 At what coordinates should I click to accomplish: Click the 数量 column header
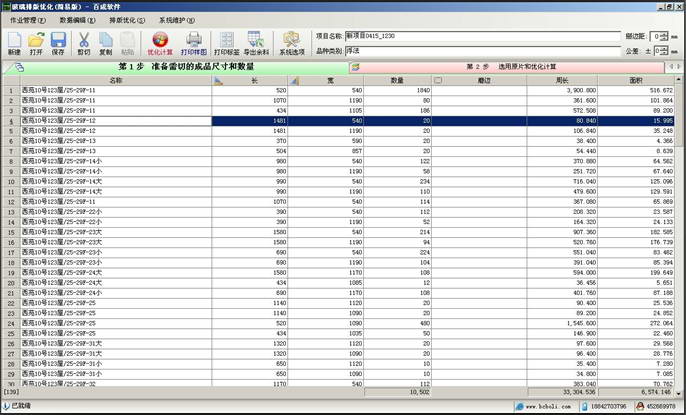(x=397, y=80)
